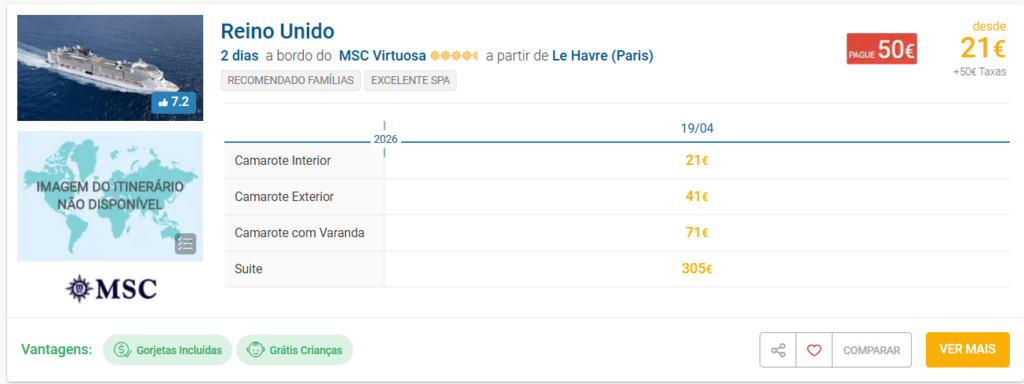Open the cruise ship photo thumbnail

click(110, 68)
